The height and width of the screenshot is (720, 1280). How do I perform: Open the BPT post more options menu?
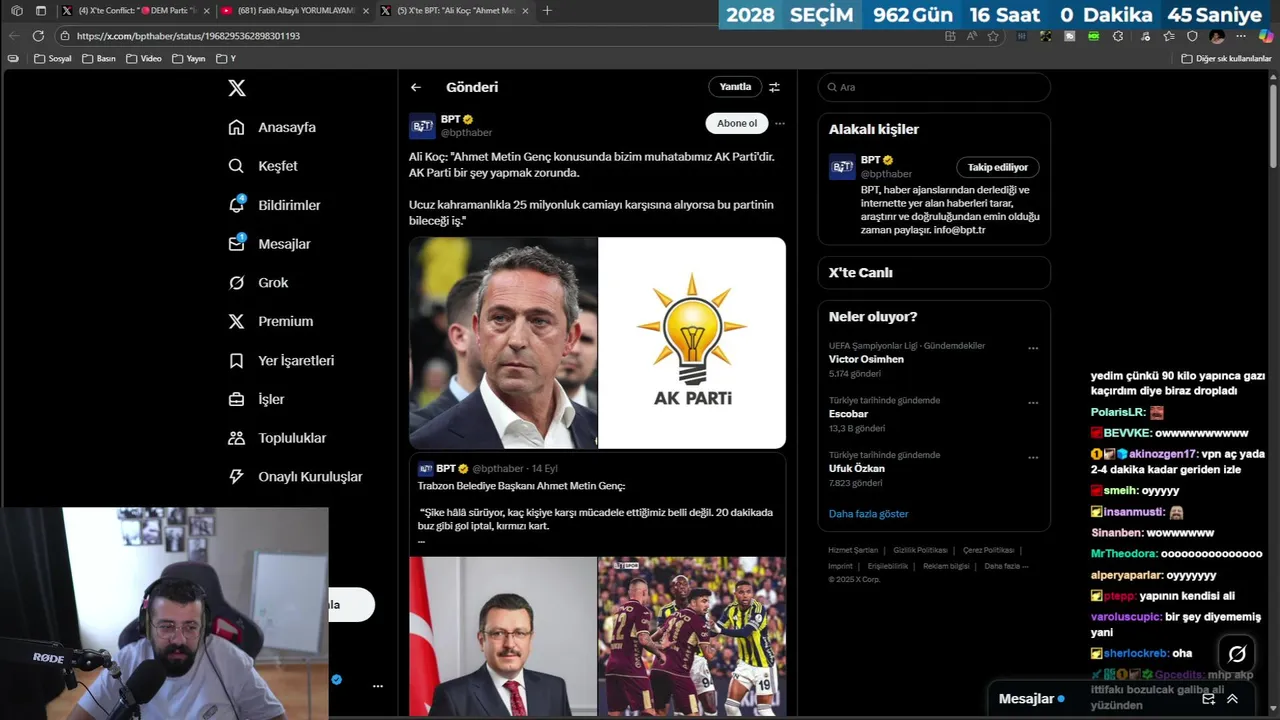pos(780,124)
